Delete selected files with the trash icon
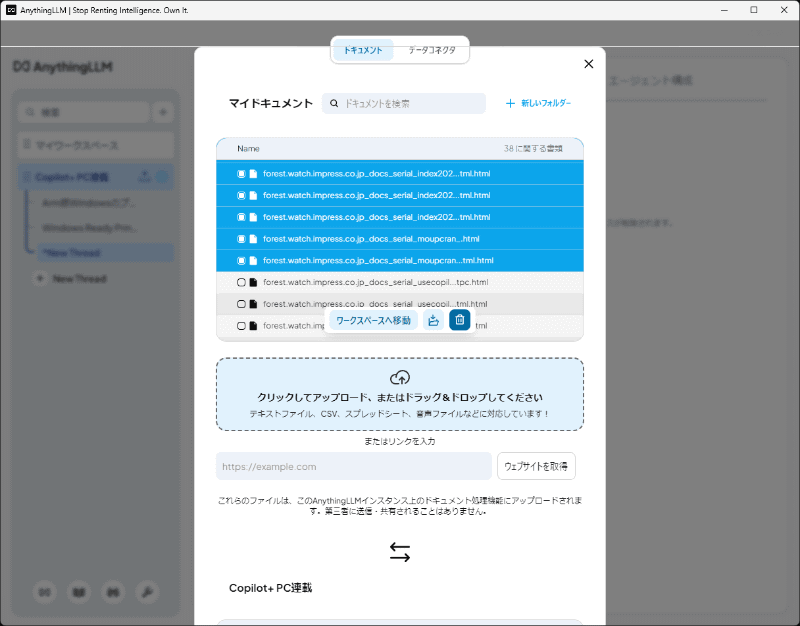800x626 pixels. (x=460, y=320)
